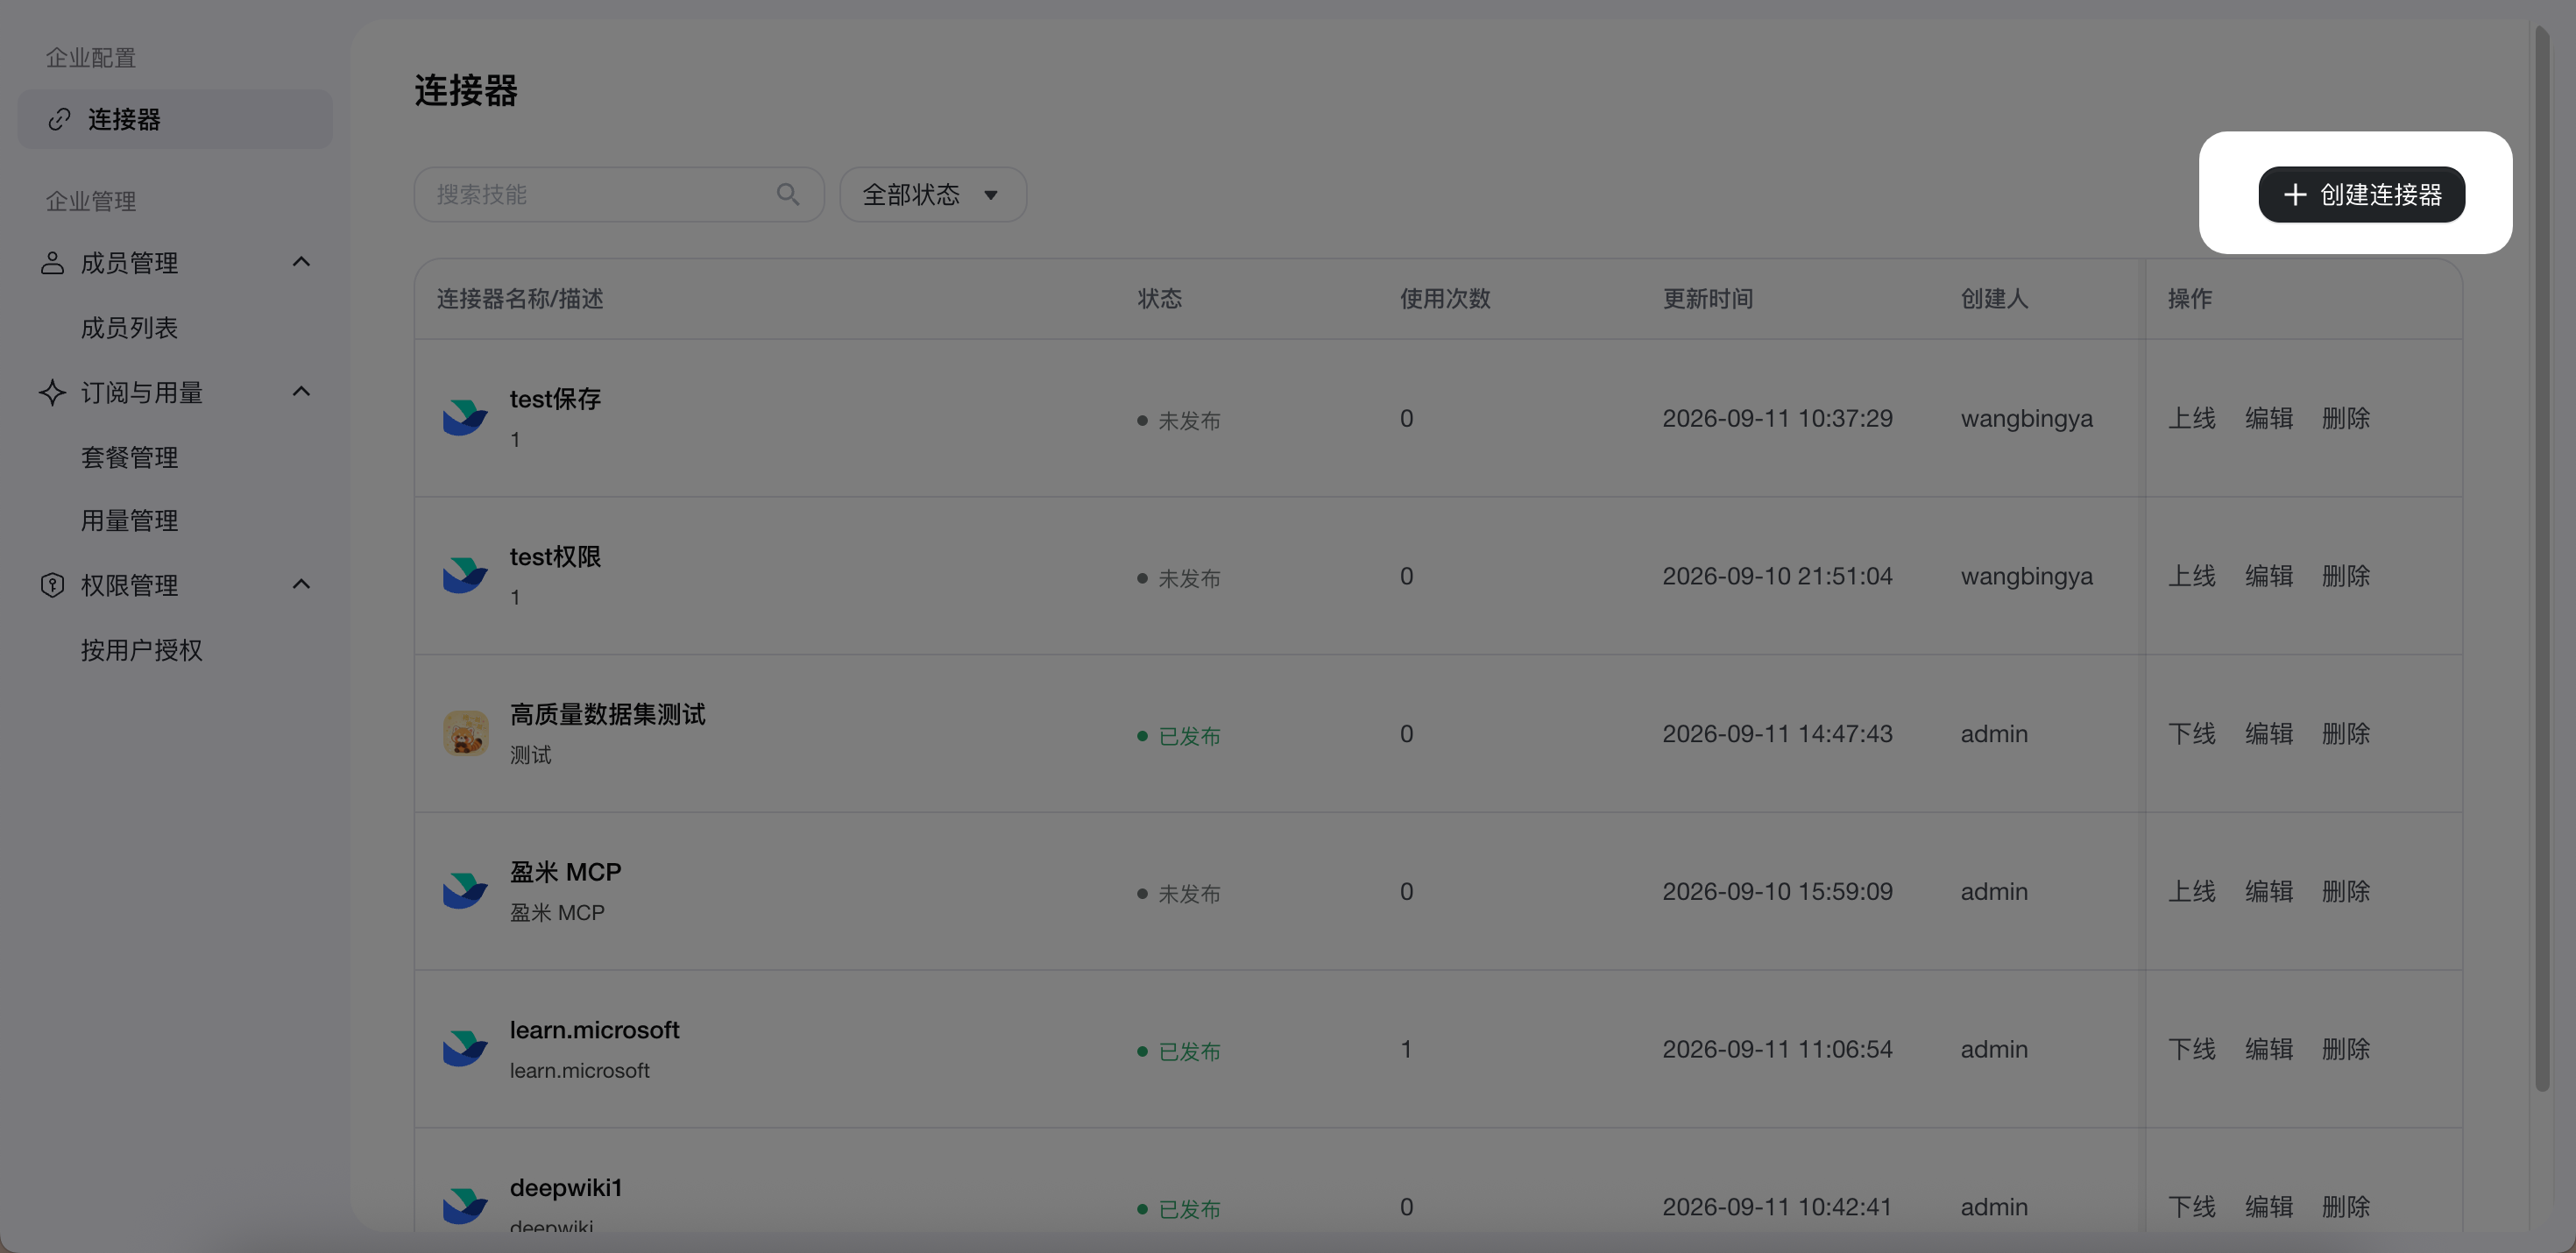Screen dimensions: 2576x1253
Task: Click the test权限 connector logo icon
Action: tap(465, 575)
